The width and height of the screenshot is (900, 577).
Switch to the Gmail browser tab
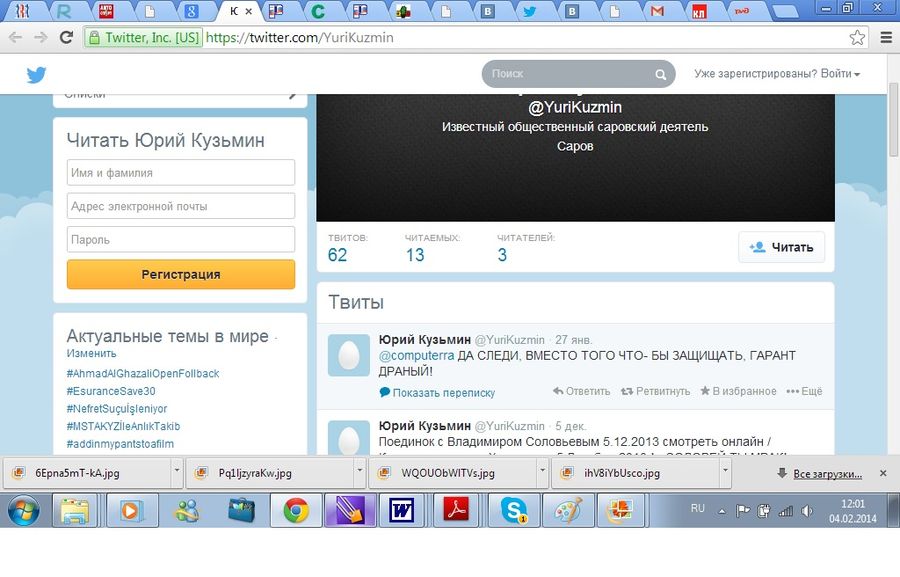click(656, 12)
